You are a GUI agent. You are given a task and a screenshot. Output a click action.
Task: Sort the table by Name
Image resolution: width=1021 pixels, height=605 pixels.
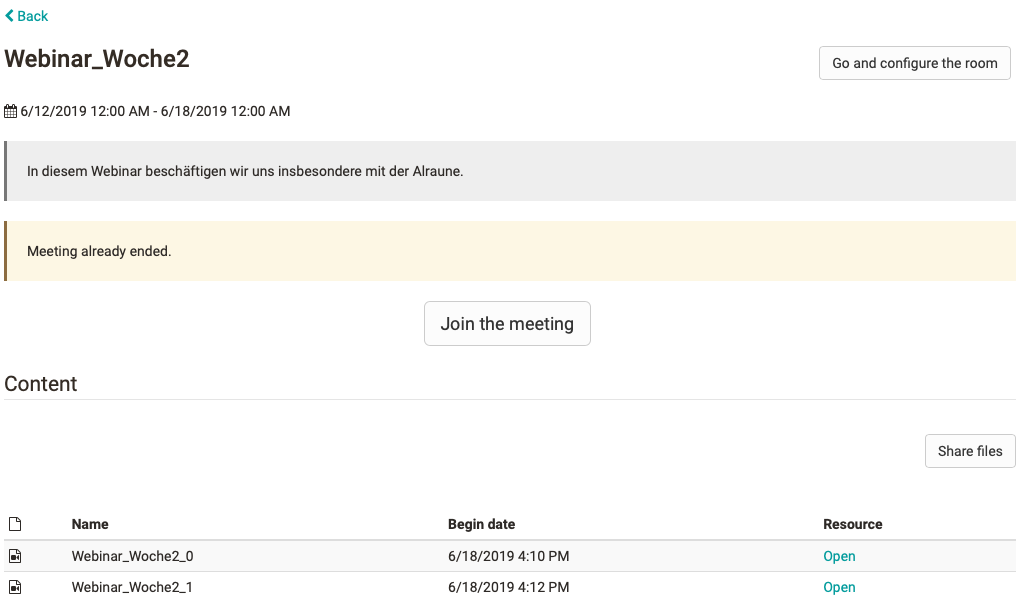(x=89, y=523)
